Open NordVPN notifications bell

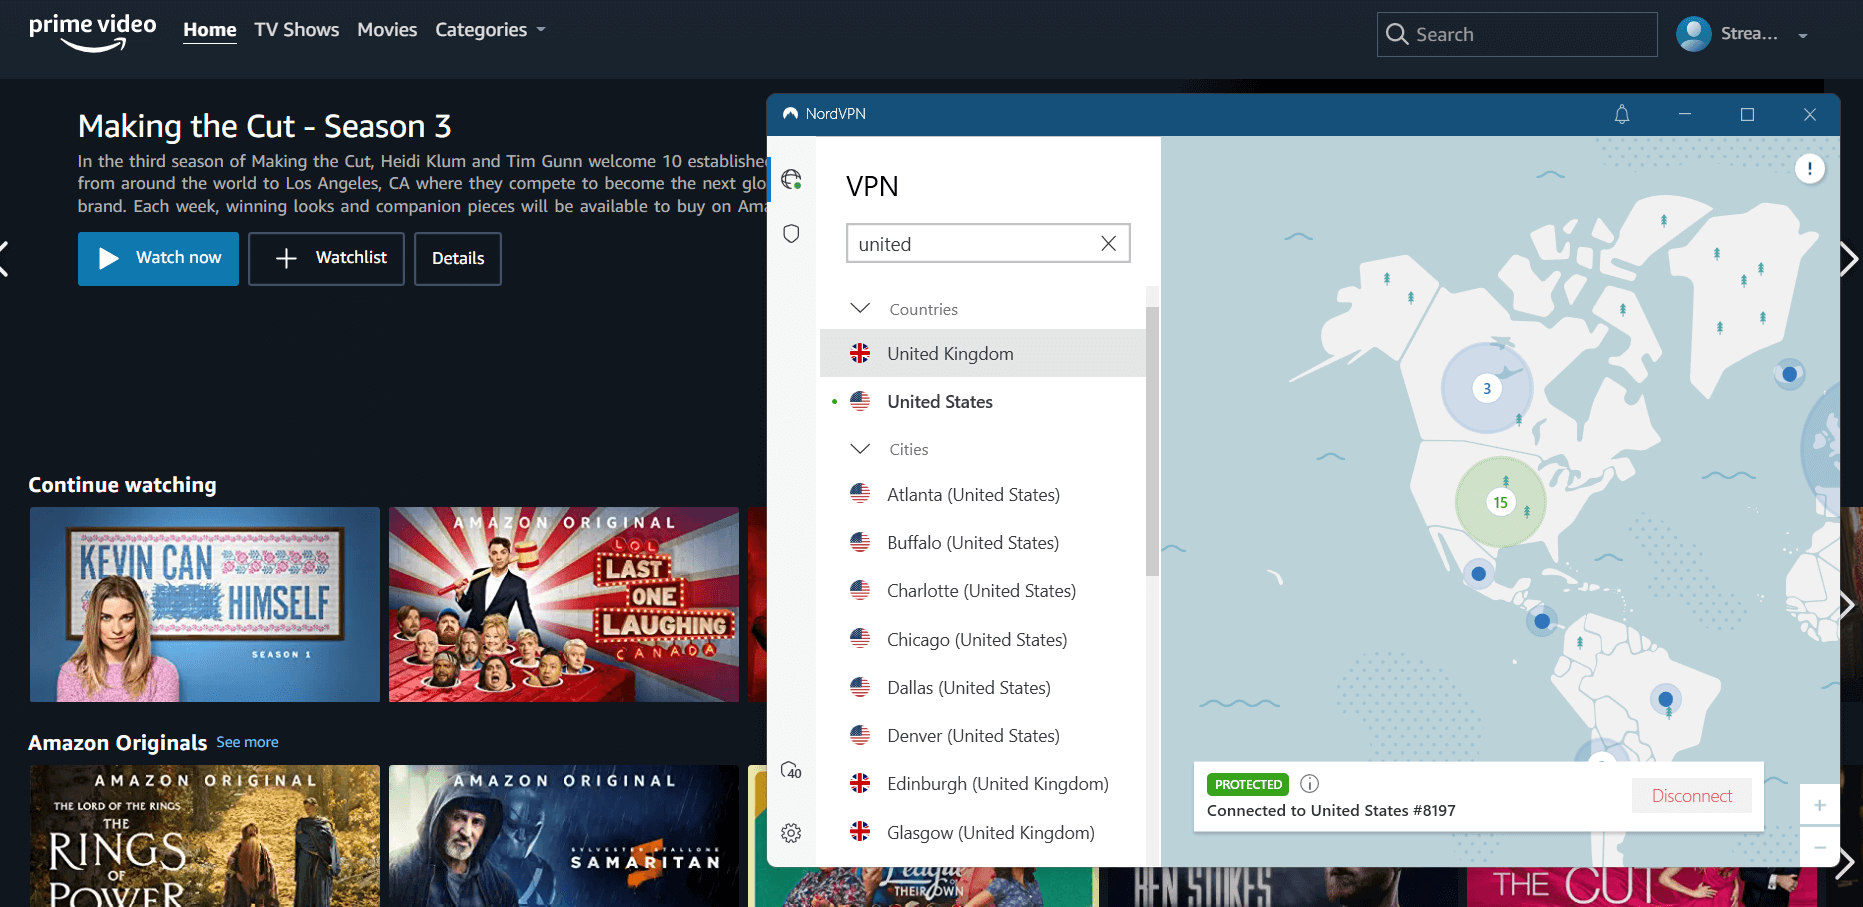click(1622, 114)
